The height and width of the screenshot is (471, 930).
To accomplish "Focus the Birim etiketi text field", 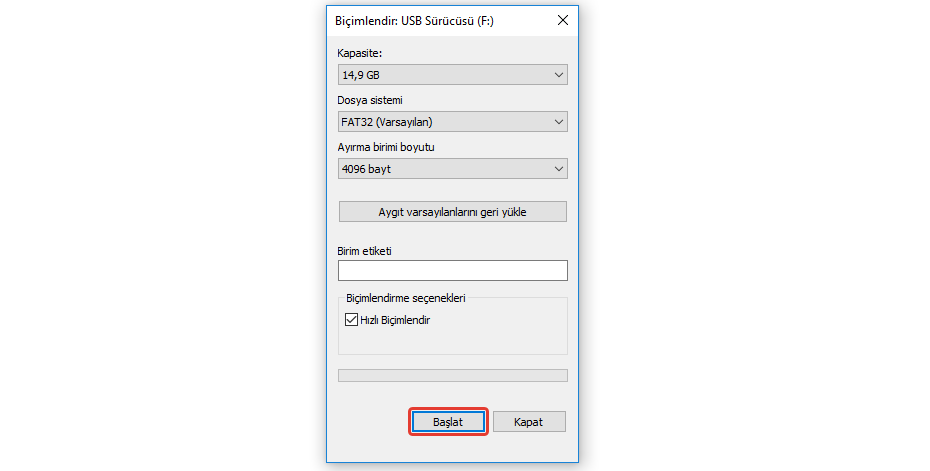I will 452,271.
